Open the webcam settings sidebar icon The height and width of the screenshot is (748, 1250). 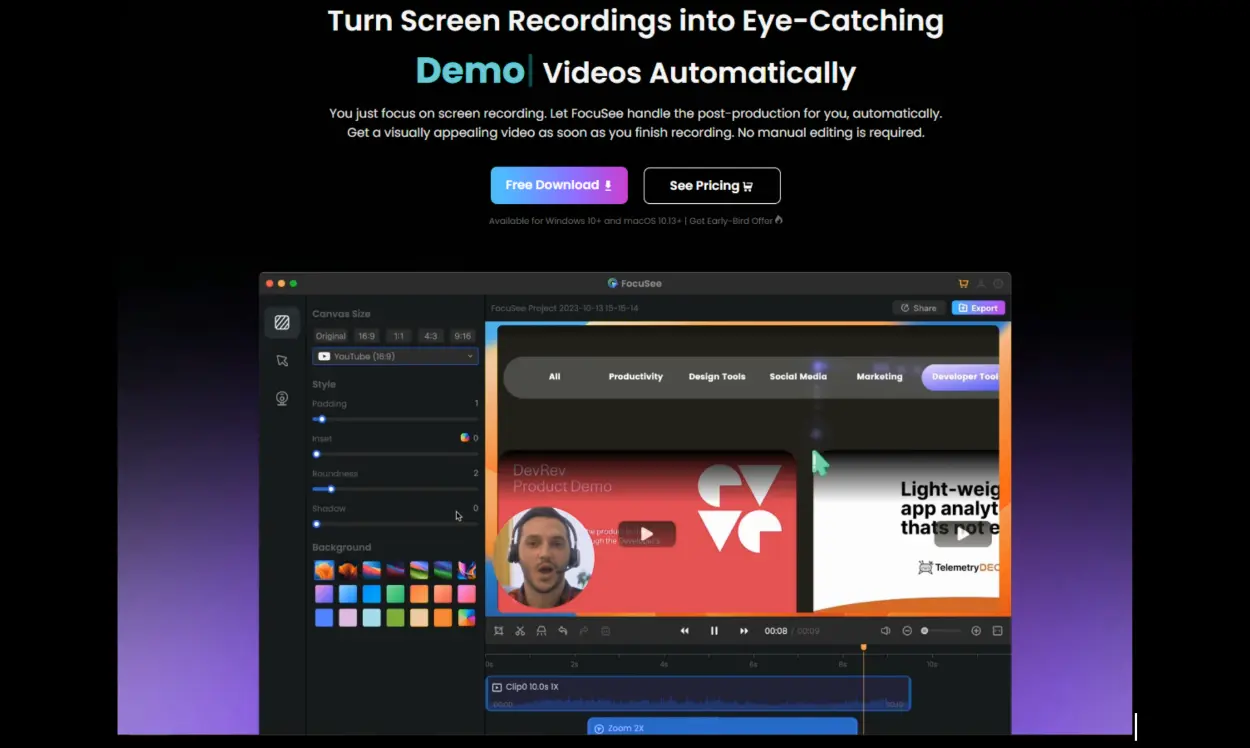(282, 399)
